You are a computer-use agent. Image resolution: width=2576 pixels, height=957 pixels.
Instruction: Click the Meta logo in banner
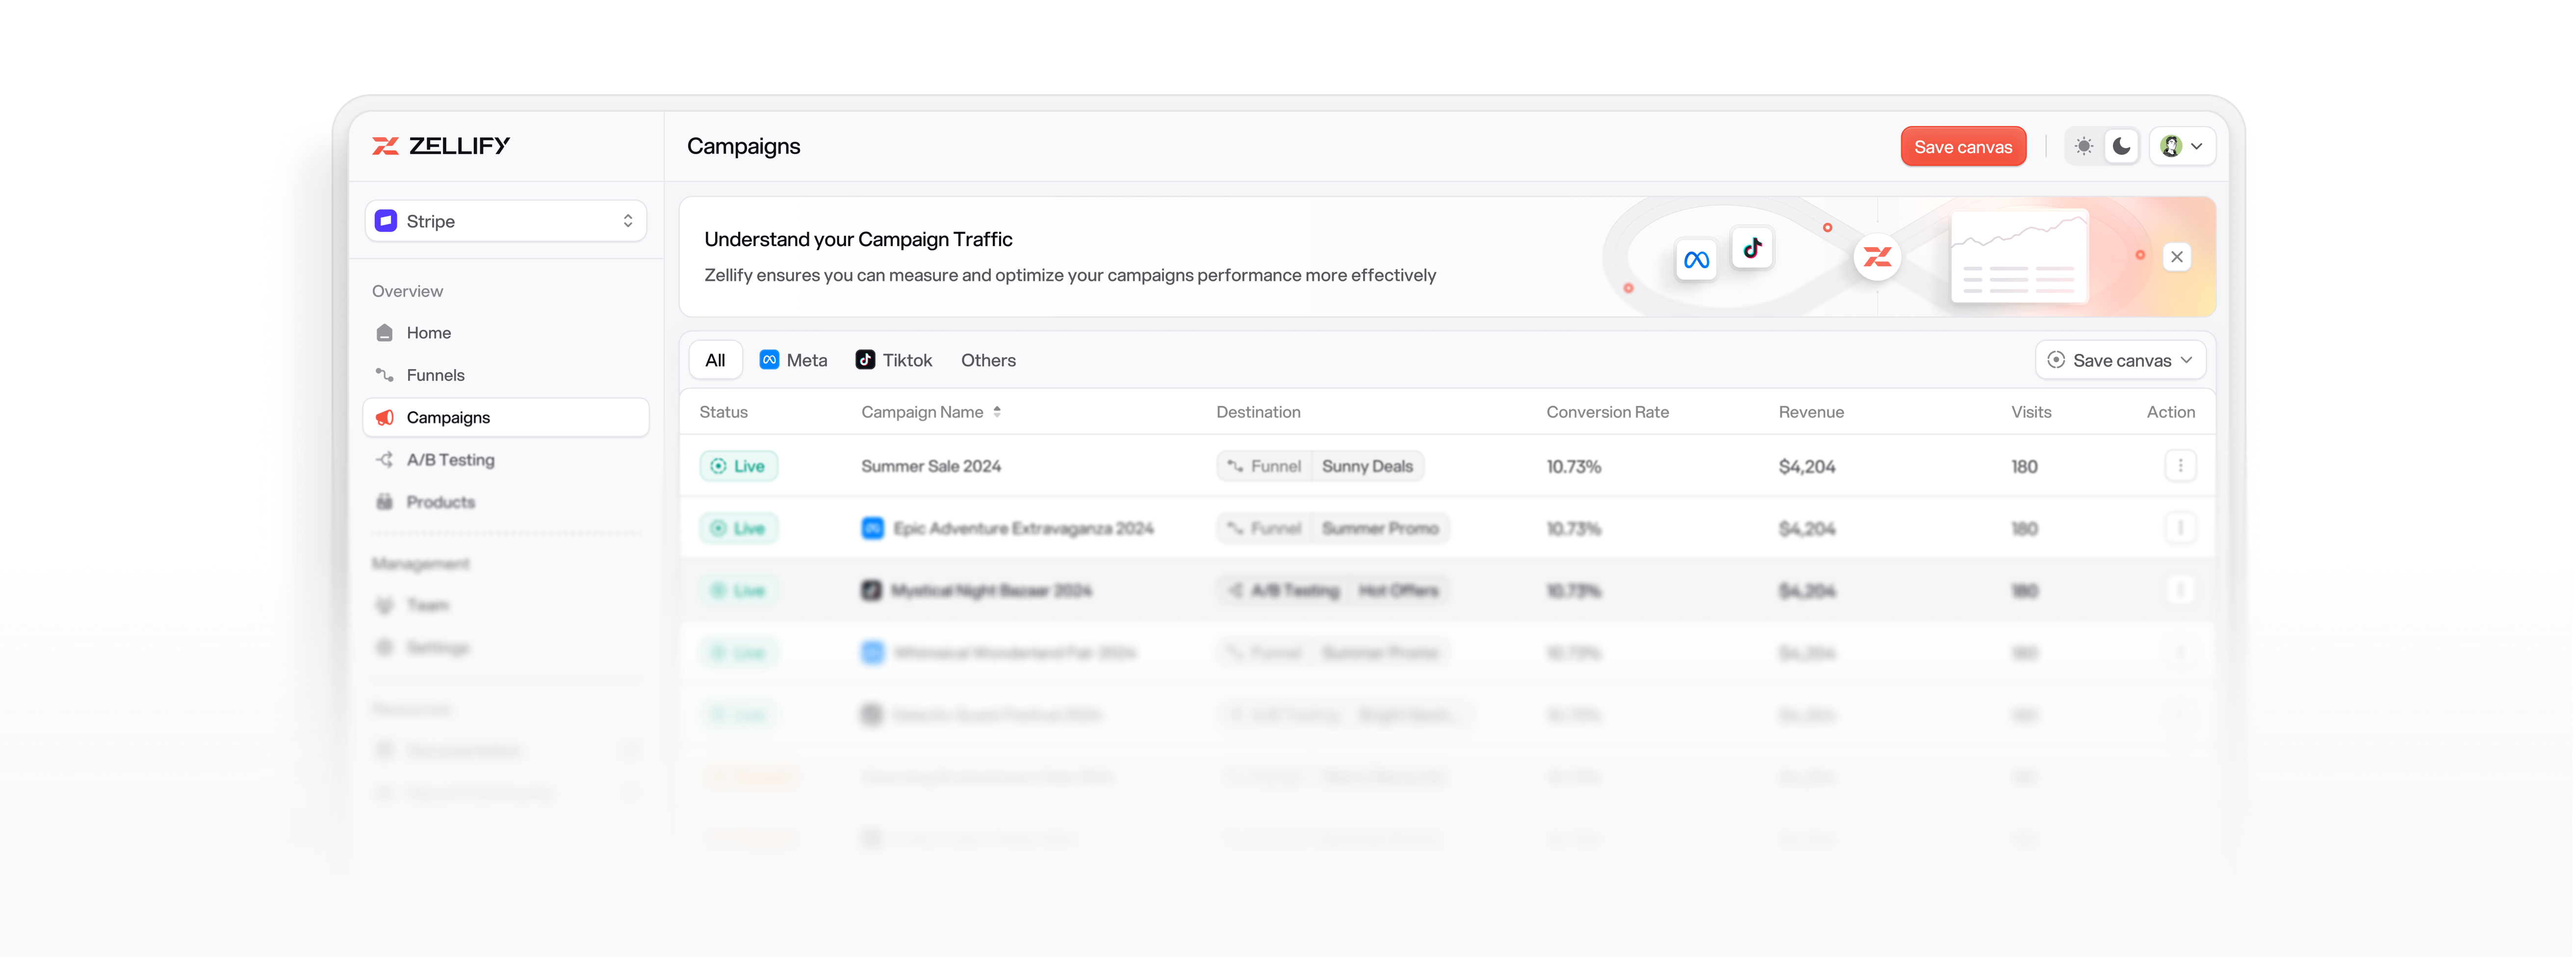(1696, 260)
